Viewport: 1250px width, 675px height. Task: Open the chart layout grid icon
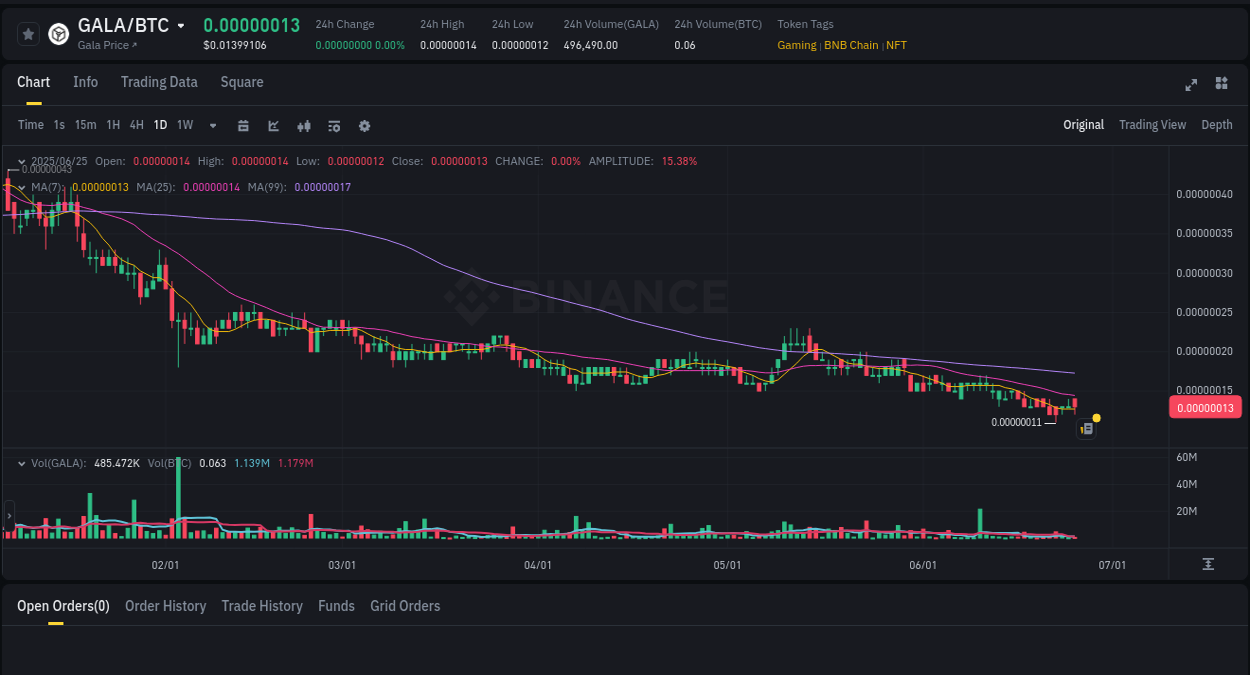point(1221,84)
